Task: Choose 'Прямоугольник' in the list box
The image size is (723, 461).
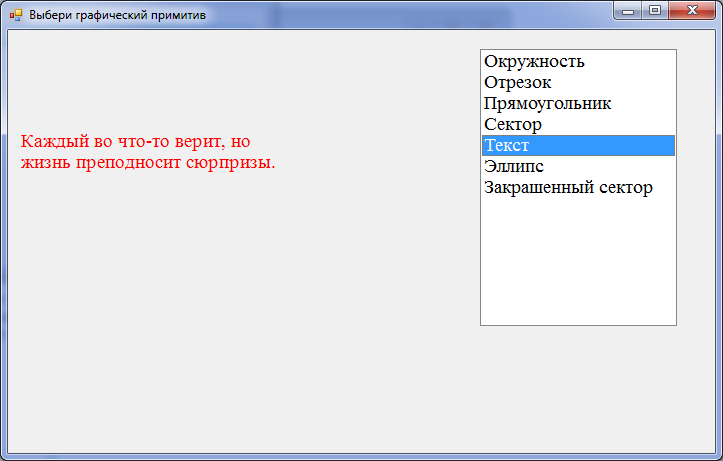Action: pos(578,103)
